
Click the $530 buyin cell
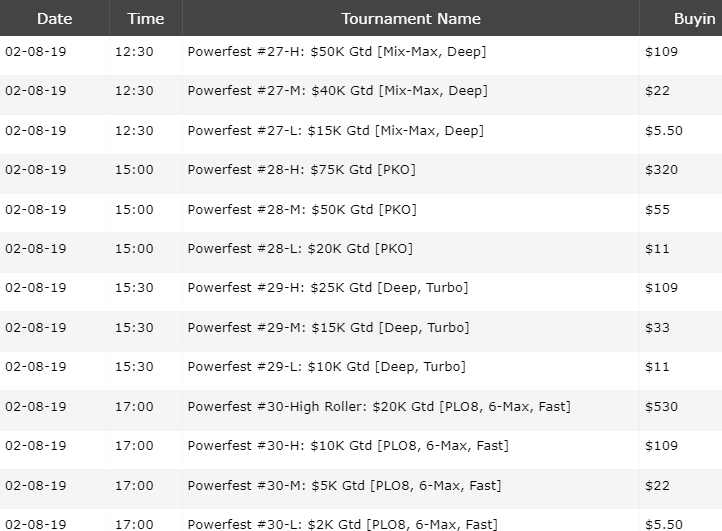(x=661, y=407)
